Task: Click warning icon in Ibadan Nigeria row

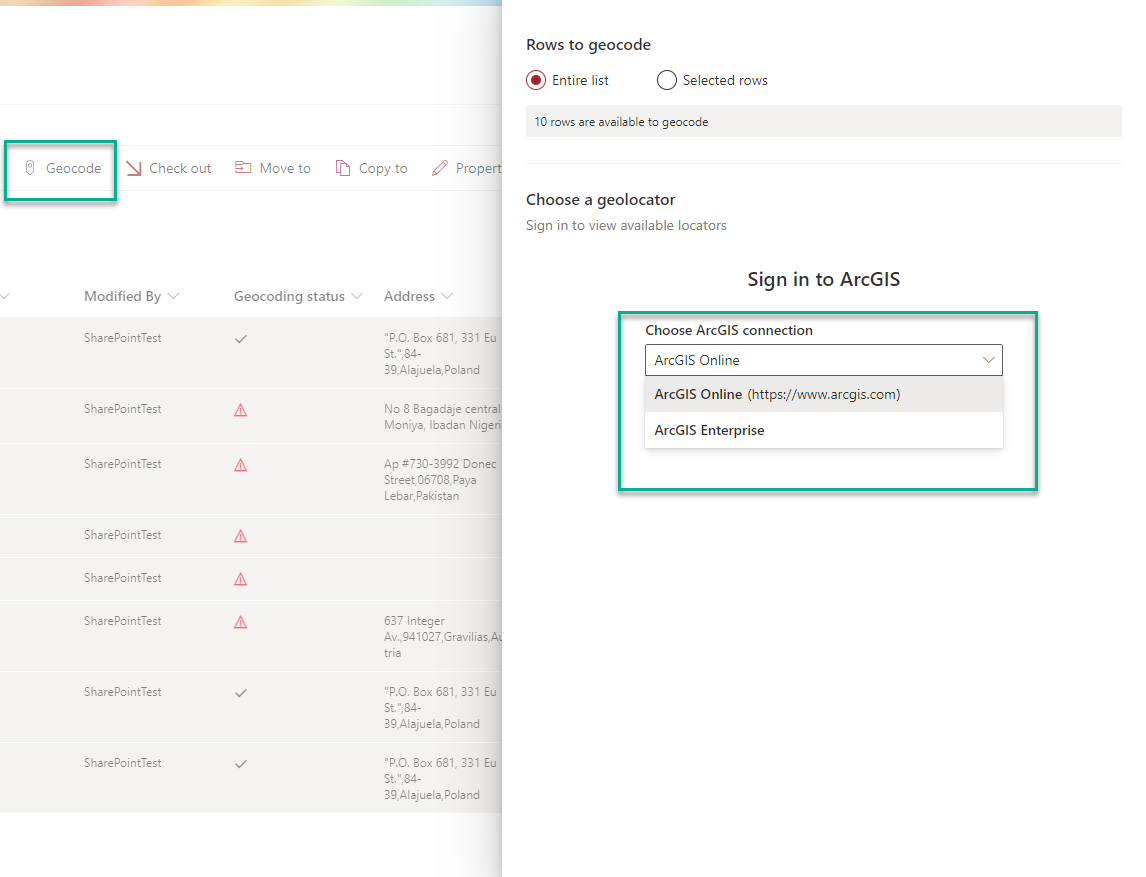Action: 240,410
